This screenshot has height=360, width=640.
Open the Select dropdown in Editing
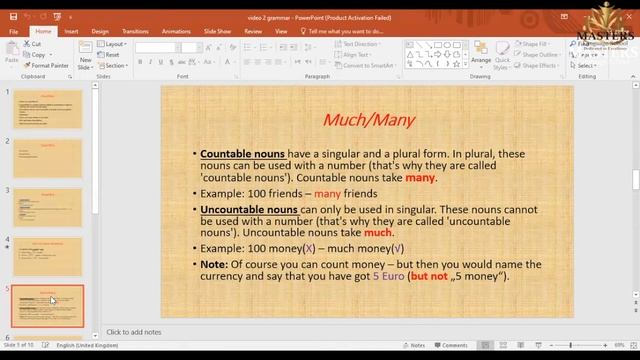tap(584, 65)
